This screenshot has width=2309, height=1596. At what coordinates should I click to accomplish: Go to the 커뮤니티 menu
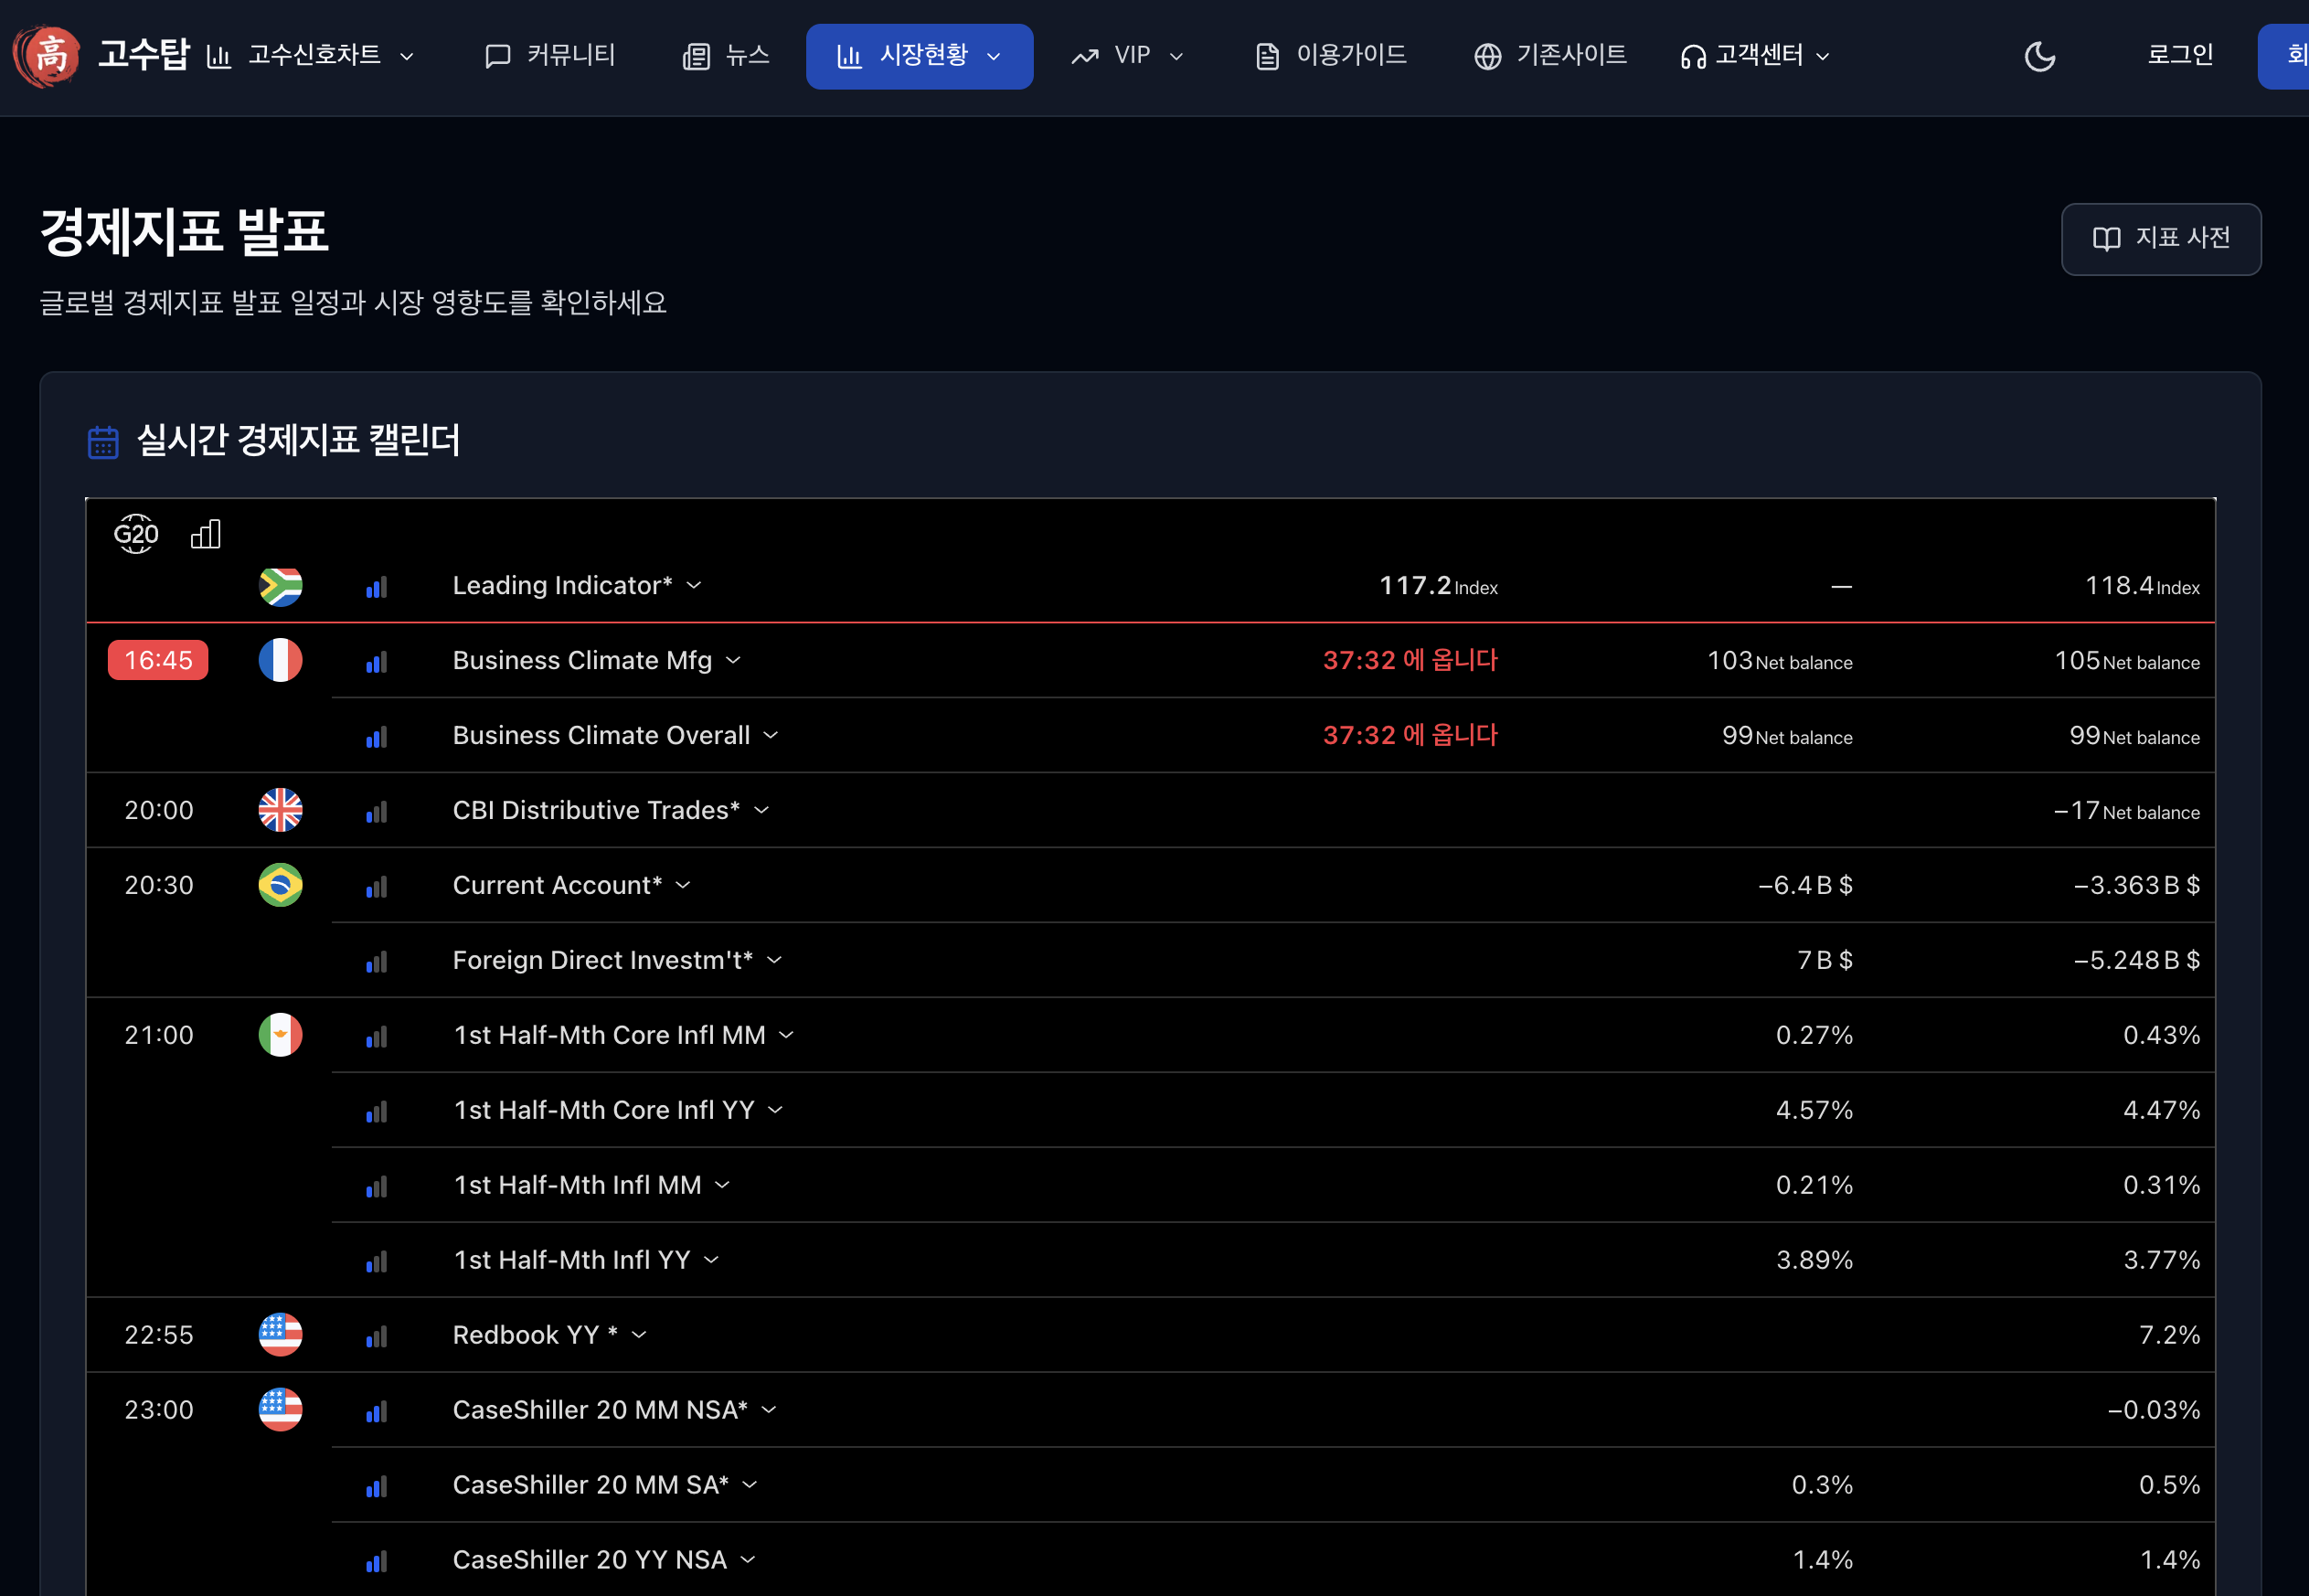pos(550,56)
